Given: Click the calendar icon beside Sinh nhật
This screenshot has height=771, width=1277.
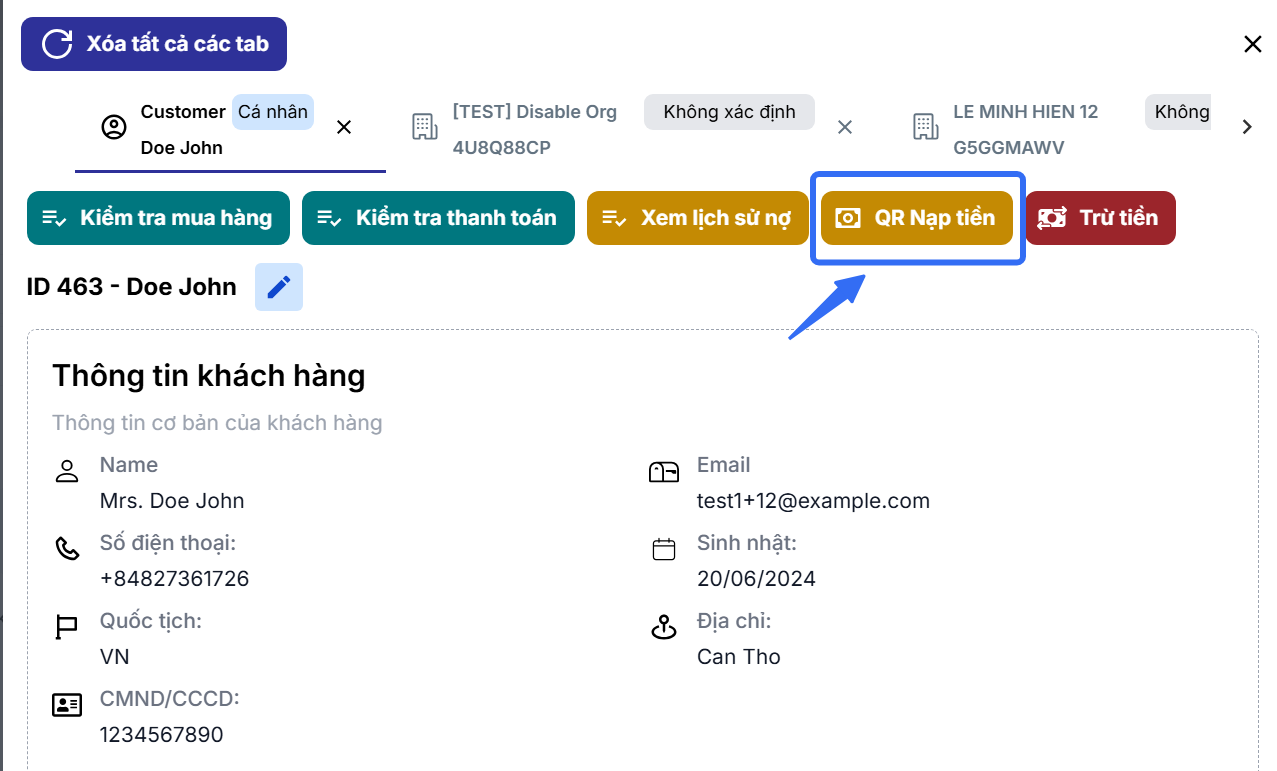Looking at the screenshot, I should pyautogui.click(x=664, y=549).
